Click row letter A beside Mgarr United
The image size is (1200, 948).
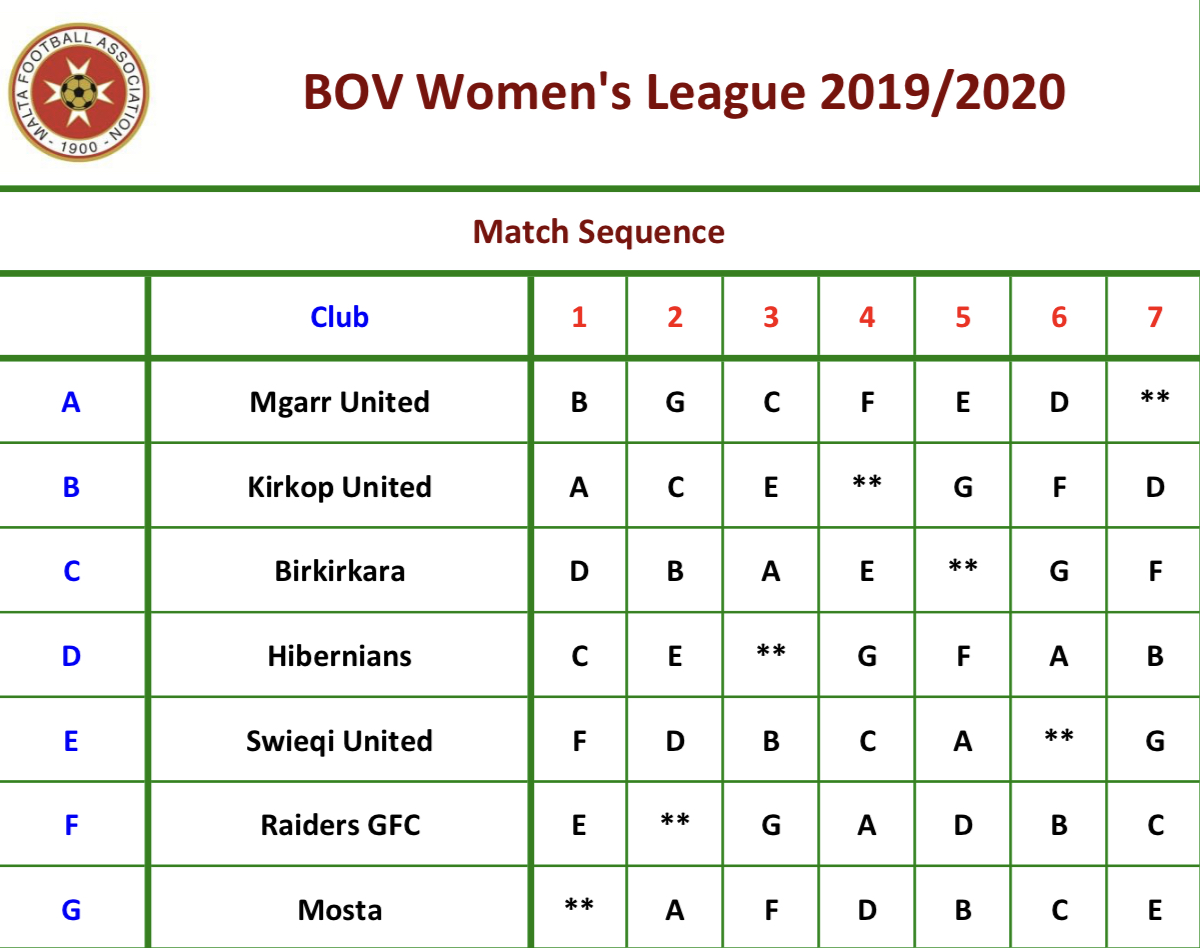click(x=71, y=402)
